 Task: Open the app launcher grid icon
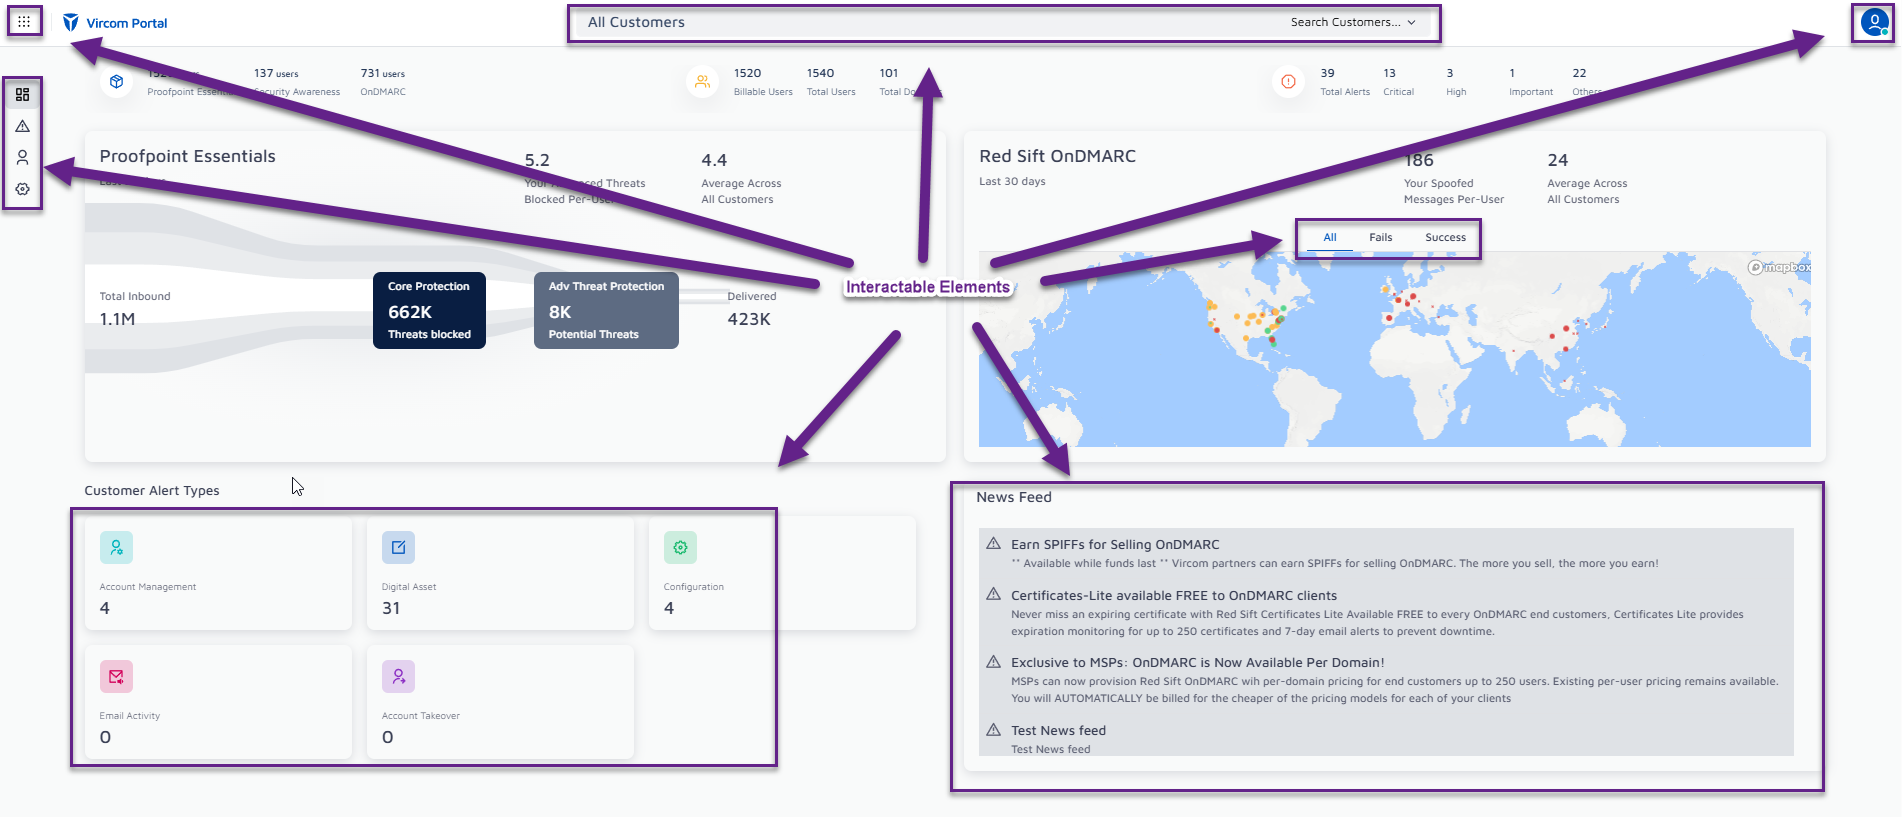point(24,21)
